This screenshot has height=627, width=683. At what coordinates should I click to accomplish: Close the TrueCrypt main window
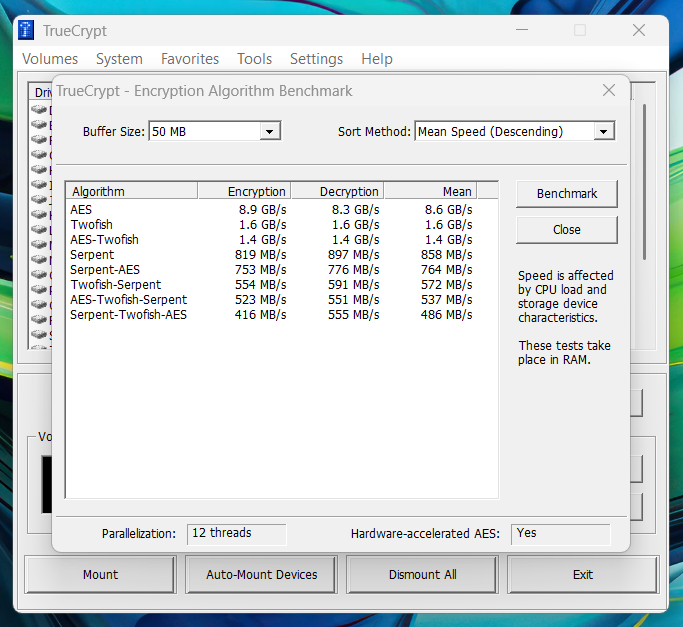pyautogui.click(x=639, y=30)
